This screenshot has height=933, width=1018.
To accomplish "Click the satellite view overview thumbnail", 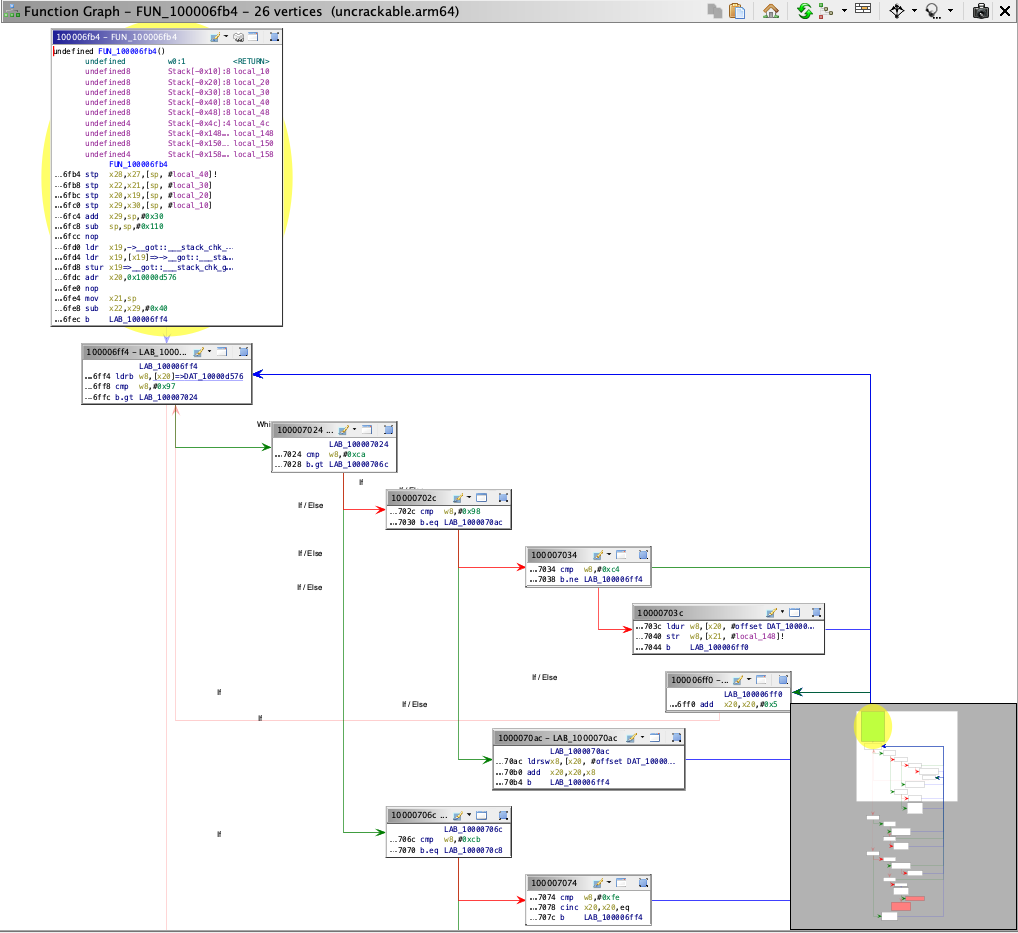I will (x=903, y=815).
